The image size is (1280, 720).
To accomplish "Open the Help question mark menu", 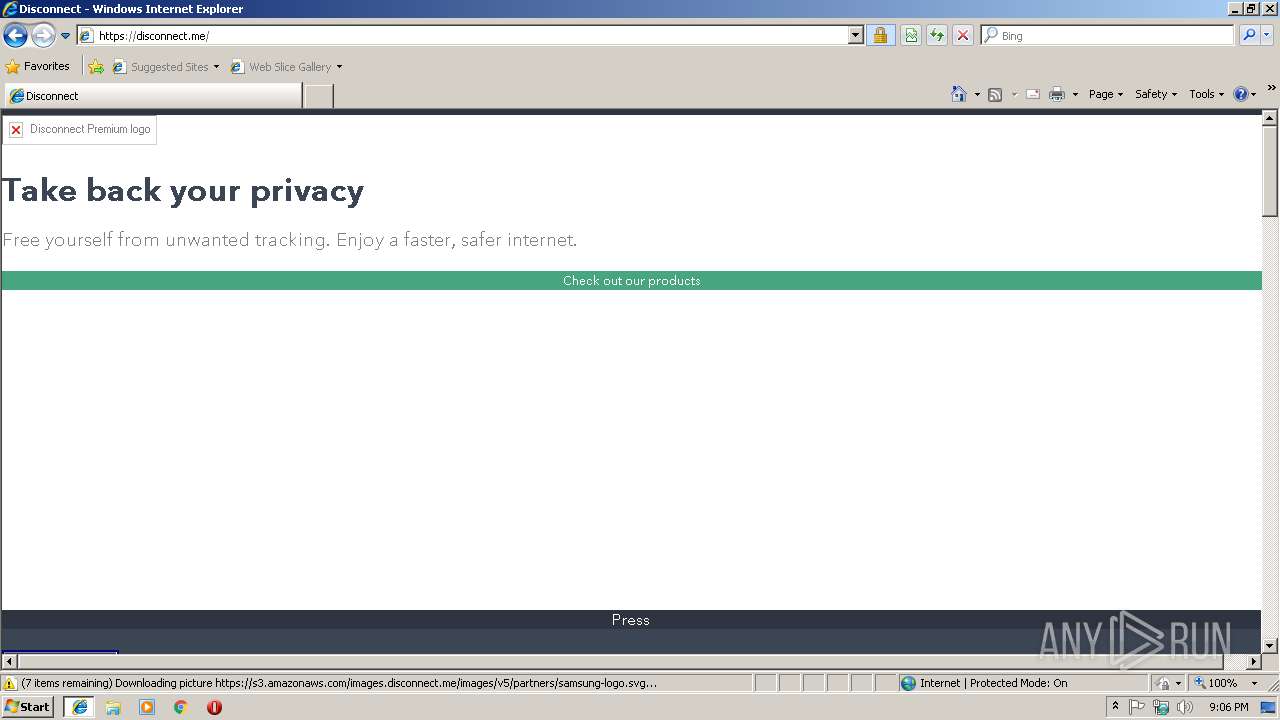I will 1245,94.
